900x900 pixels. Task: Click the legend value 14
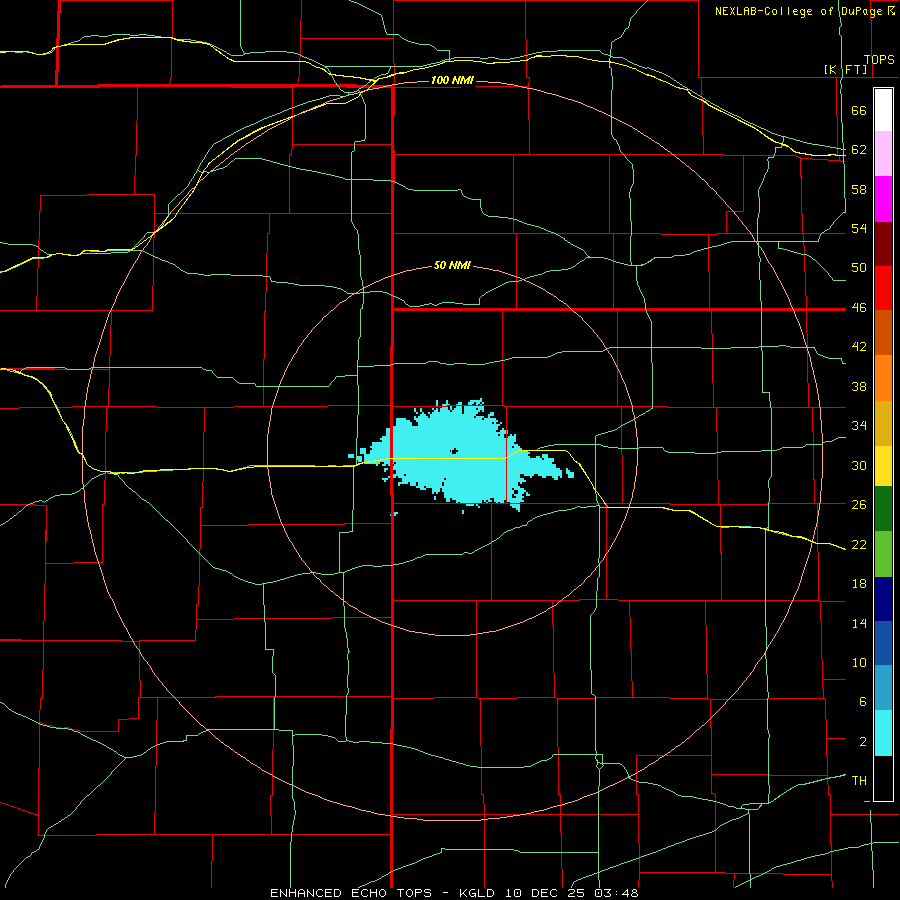(x=859, y=623)
